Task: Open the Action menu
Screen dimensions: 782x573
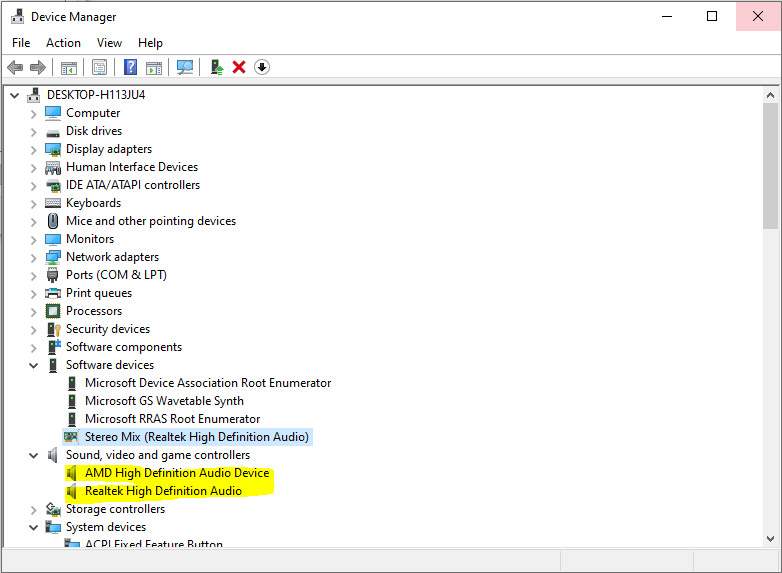Action: pyautogui.click(x=63, y=43)
